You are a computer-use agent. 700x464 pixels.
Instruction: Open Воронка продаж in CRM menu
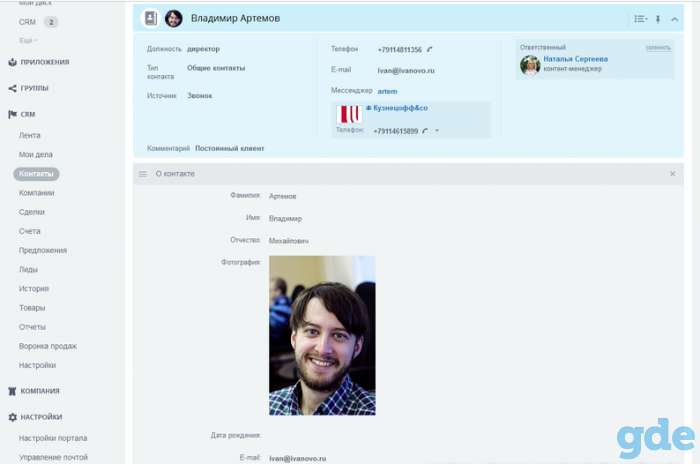[x=48, y=347]
